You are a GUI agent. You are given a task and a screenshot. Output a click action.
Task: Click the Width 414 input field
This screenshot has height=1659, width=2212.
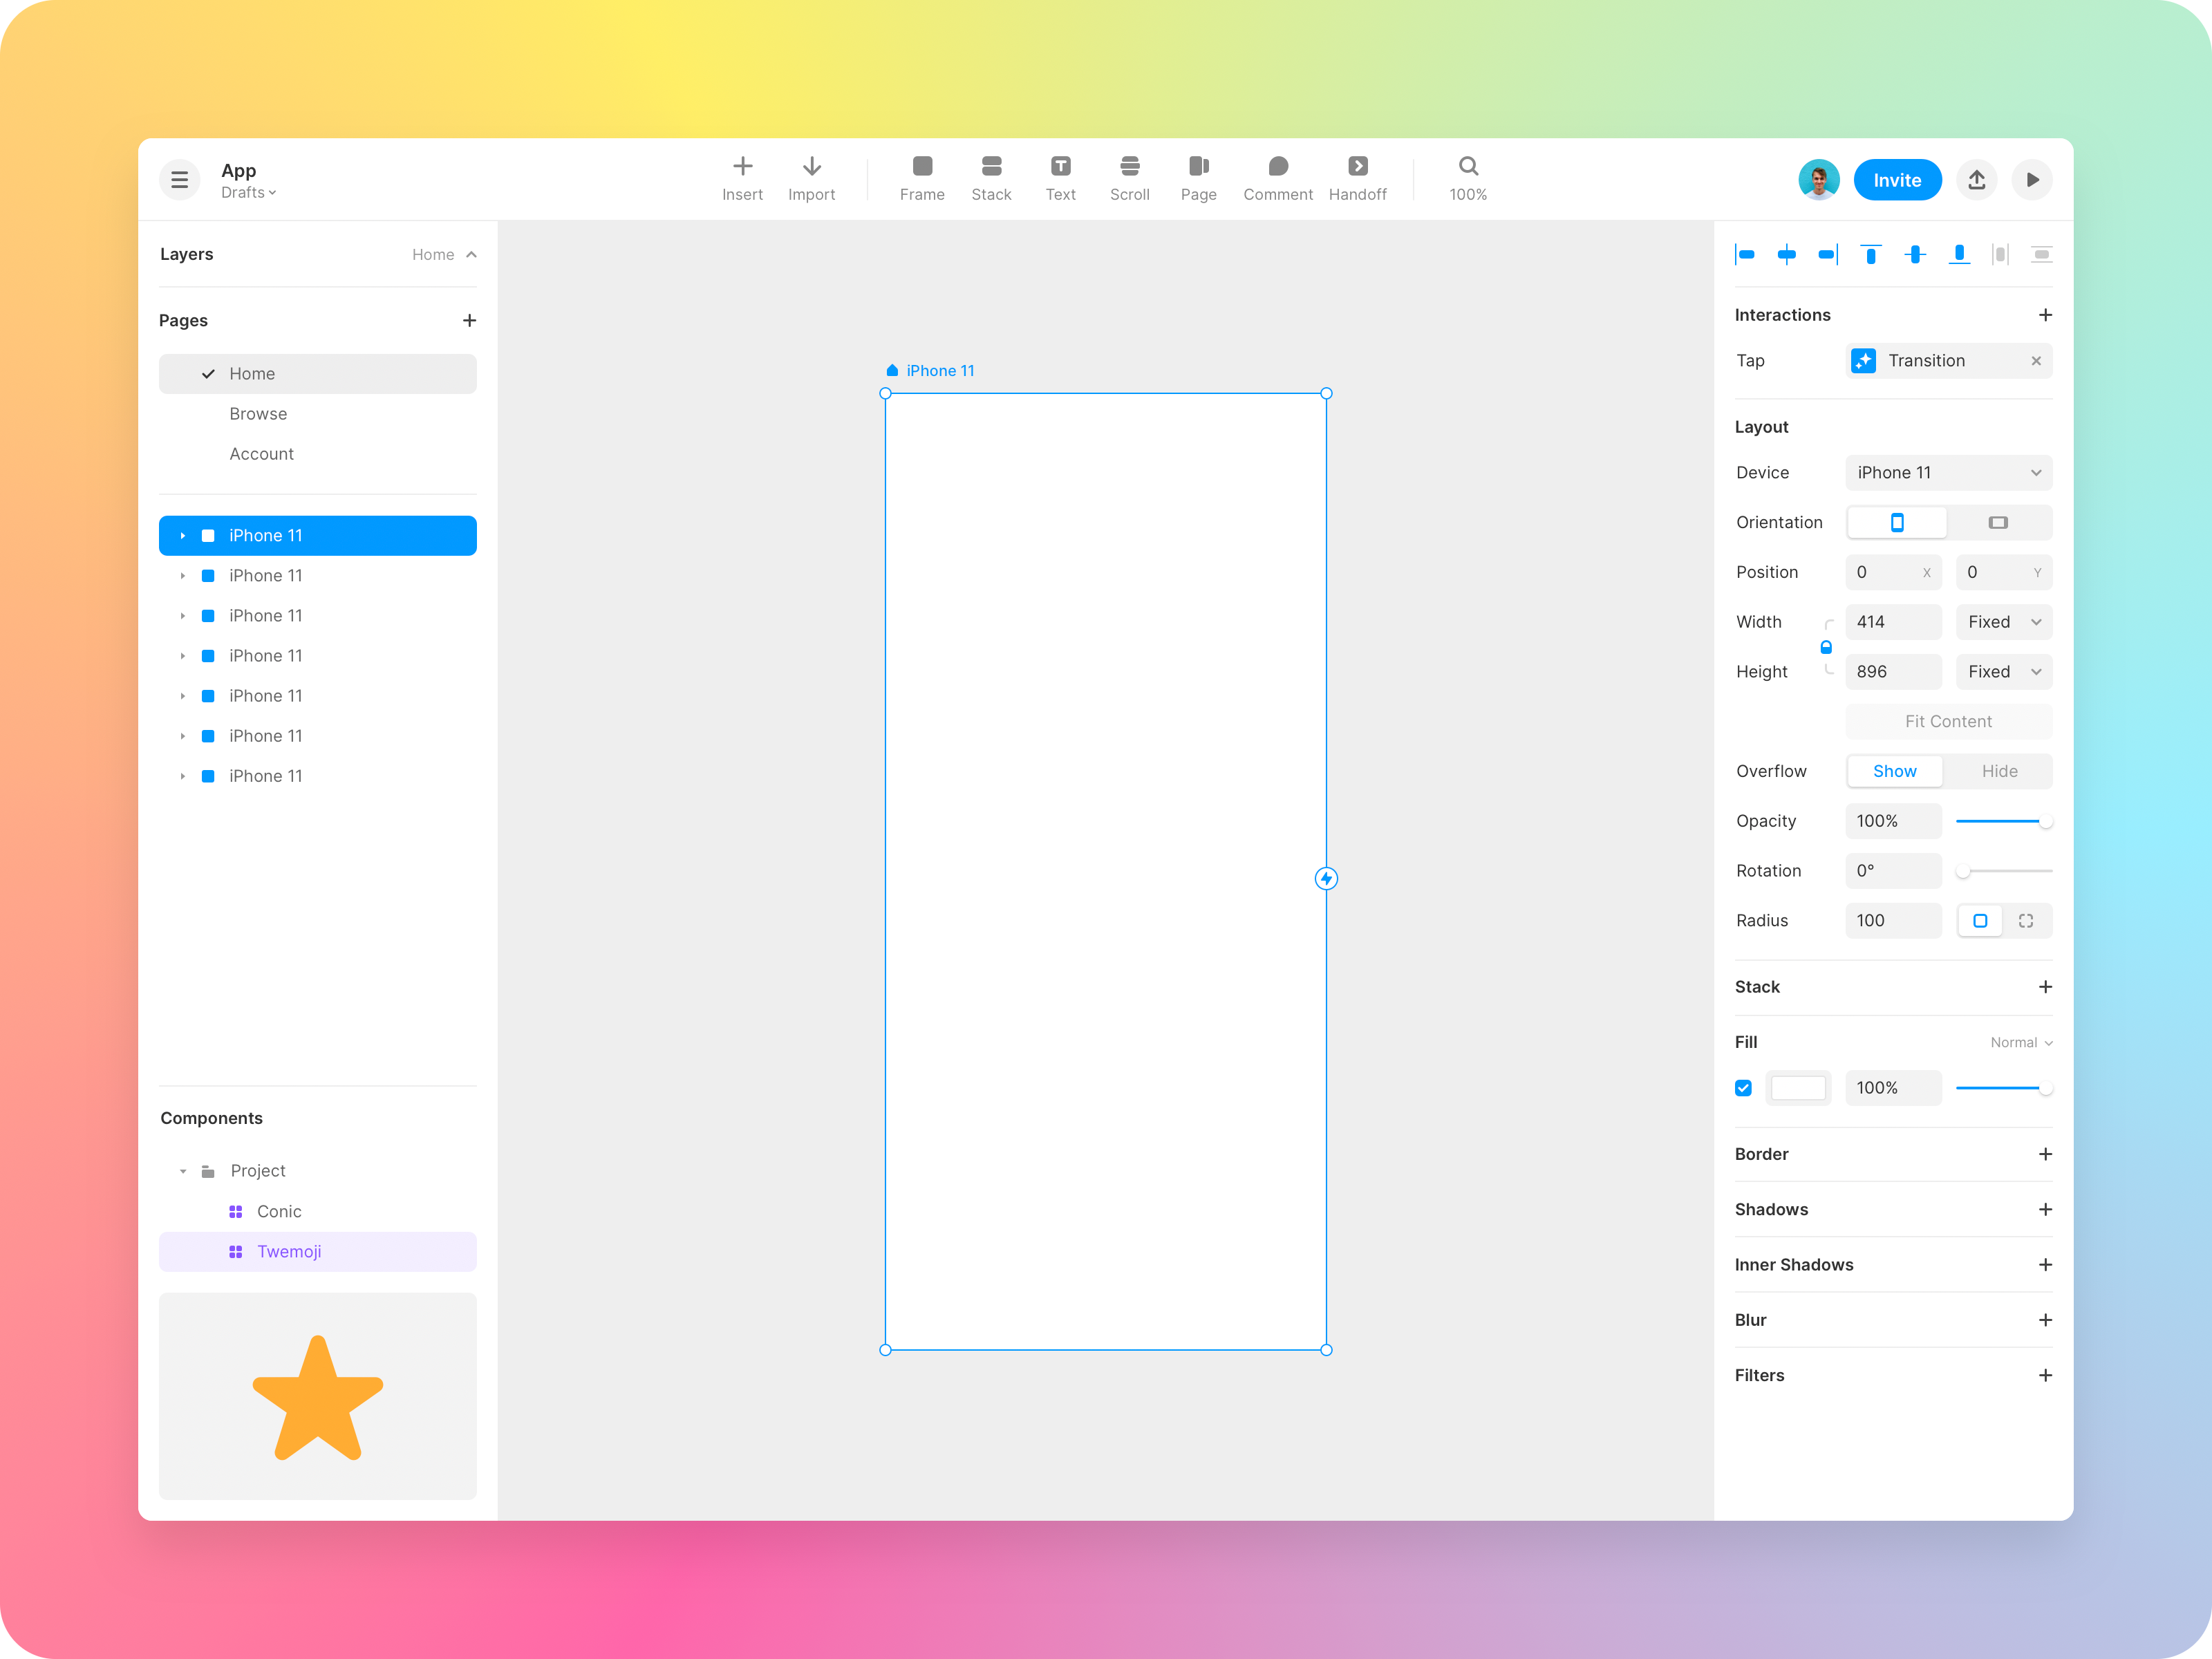click(1893, 622)
